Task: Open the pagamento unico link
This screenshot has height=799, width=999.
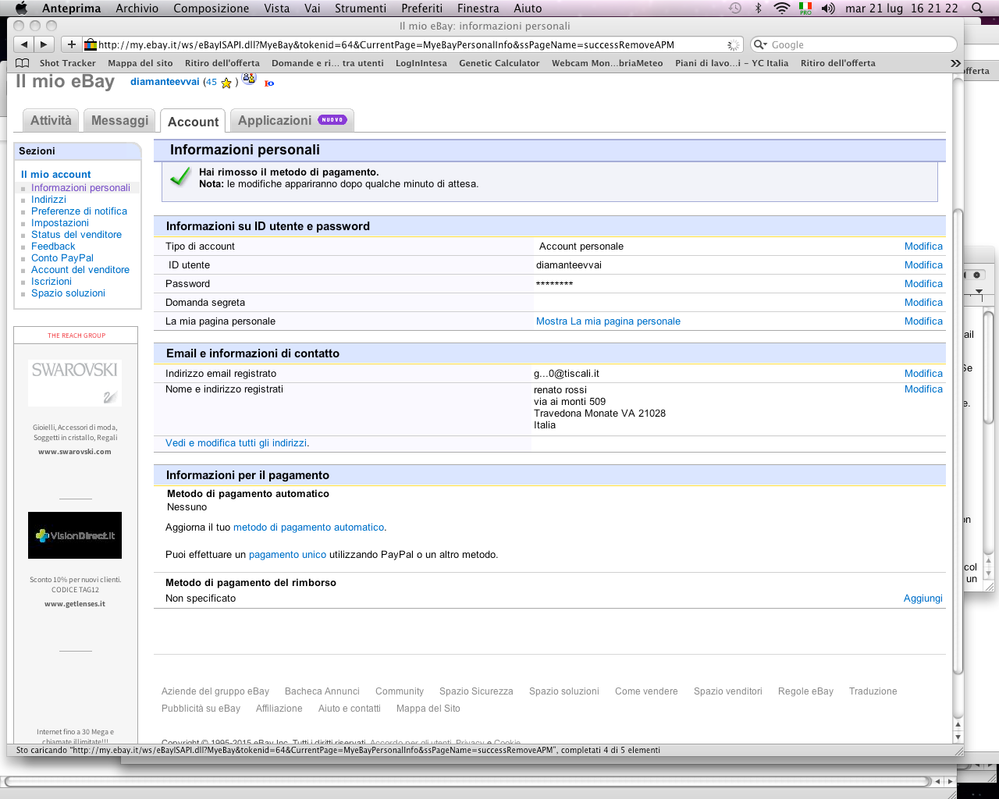Action: pyautogui.click(x=287, y=555)
